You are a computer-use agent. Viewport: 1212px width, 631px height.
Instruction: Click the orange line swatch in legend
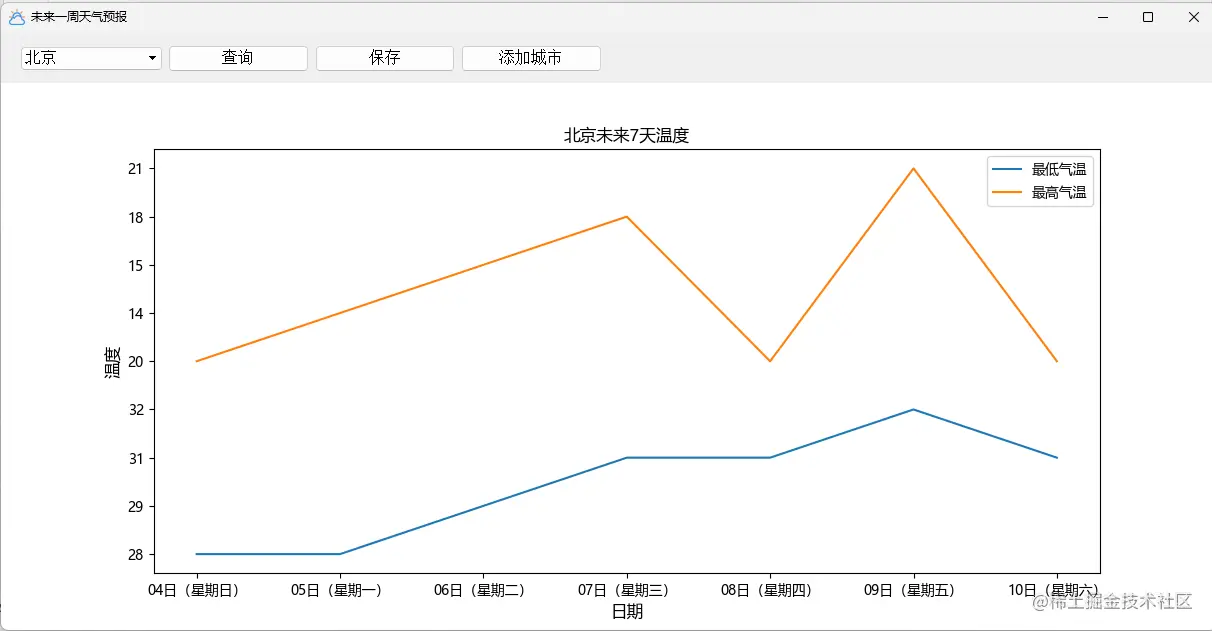[1008, 192]
